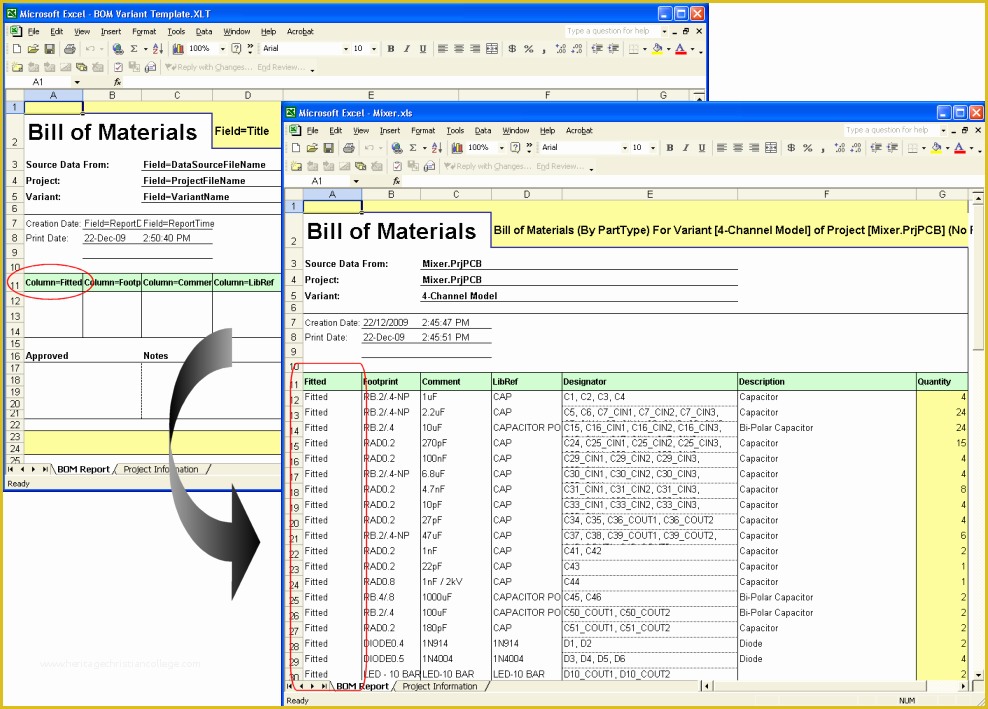Open Chart Wizard in BOM Variant Template window

pyautogui.click(x=178, y=49)
